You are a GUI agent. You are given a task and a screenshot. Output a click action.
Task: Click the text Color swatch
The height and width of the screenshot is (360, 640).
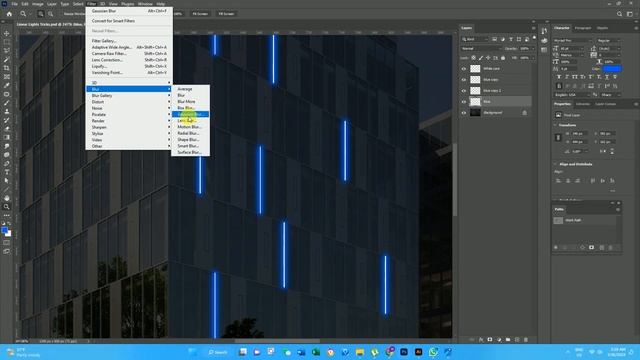click(612, 69)
